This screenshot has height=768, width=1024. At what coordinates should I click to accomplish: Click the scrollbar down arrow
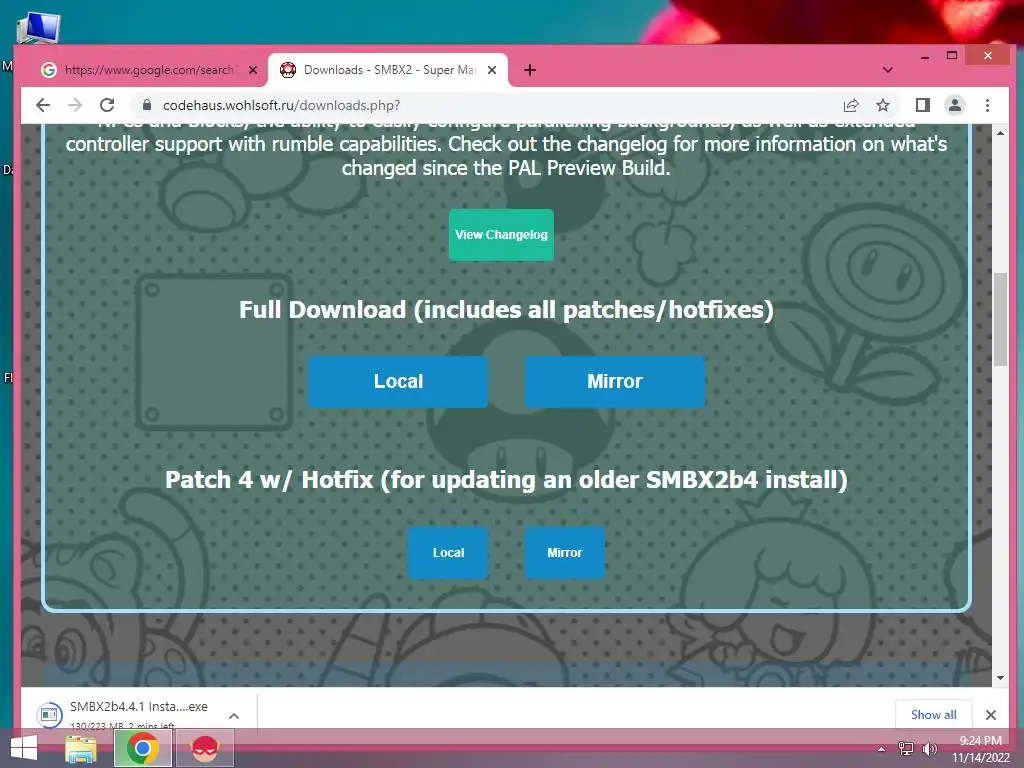[x=1000, y=678]
